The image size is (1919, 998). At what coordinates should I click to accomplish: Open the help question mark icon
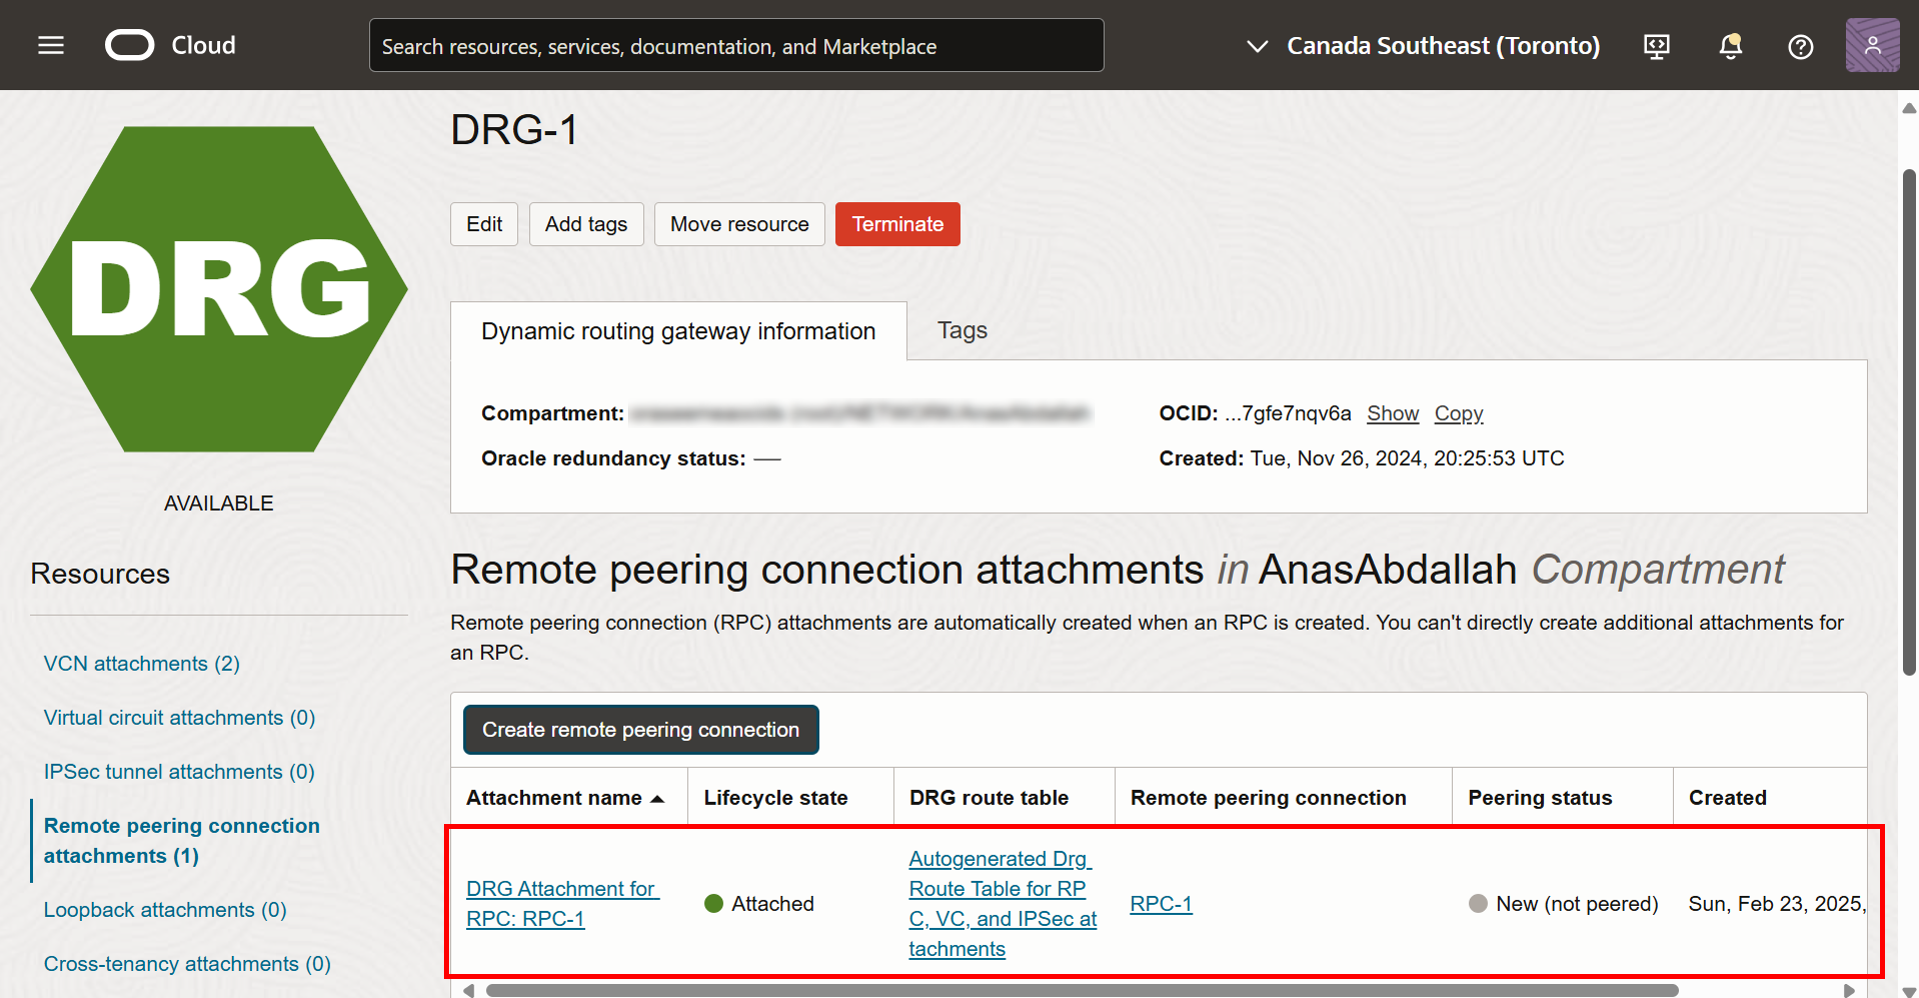[x=1800, y=46]
